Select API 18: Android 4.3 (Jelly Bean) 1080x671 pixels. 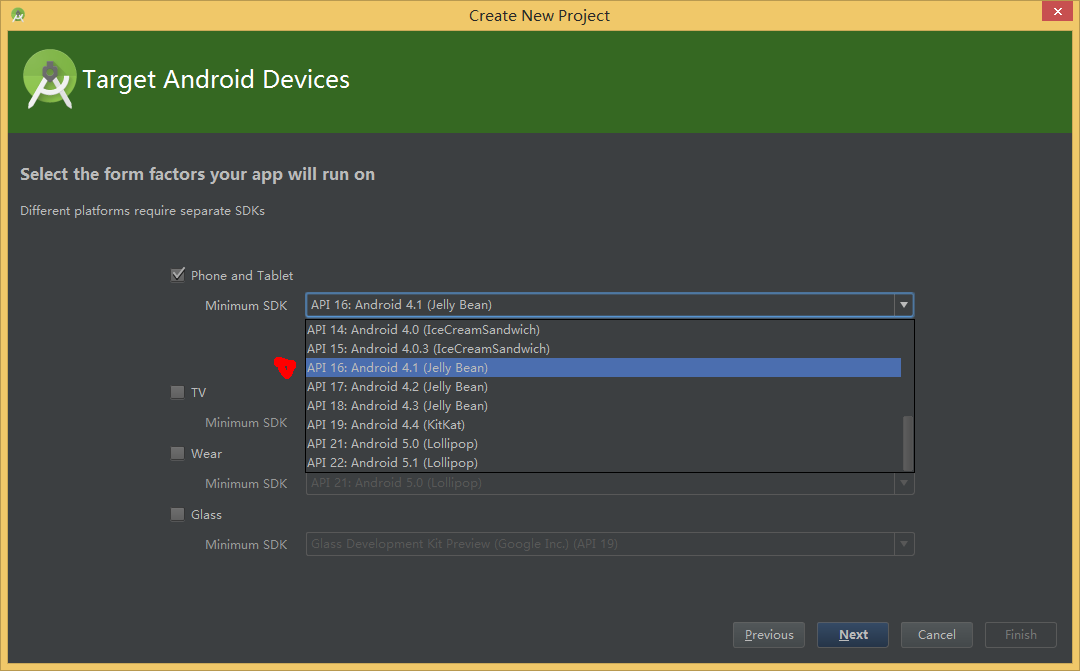(603, 406)
